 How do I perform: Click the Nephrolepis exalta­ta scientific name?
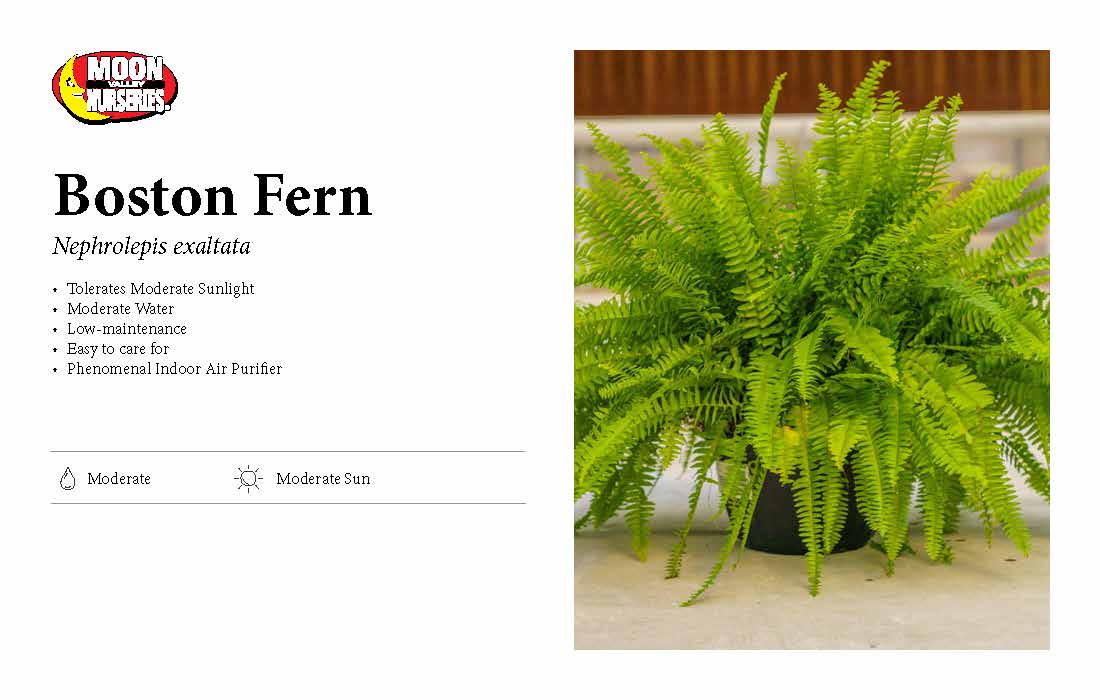pos(152,246)
